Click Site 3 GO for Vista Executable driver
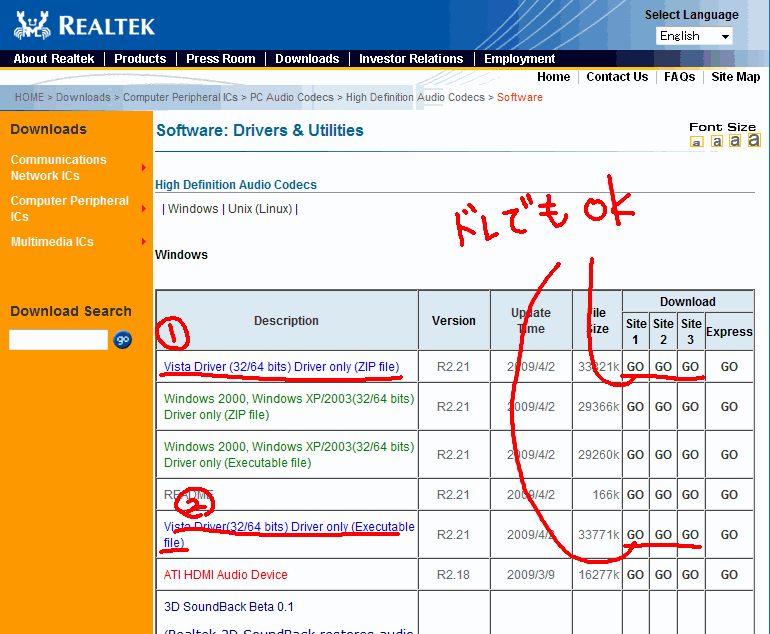This screenshot has height=634, width=770. click(x=690, y=534)
